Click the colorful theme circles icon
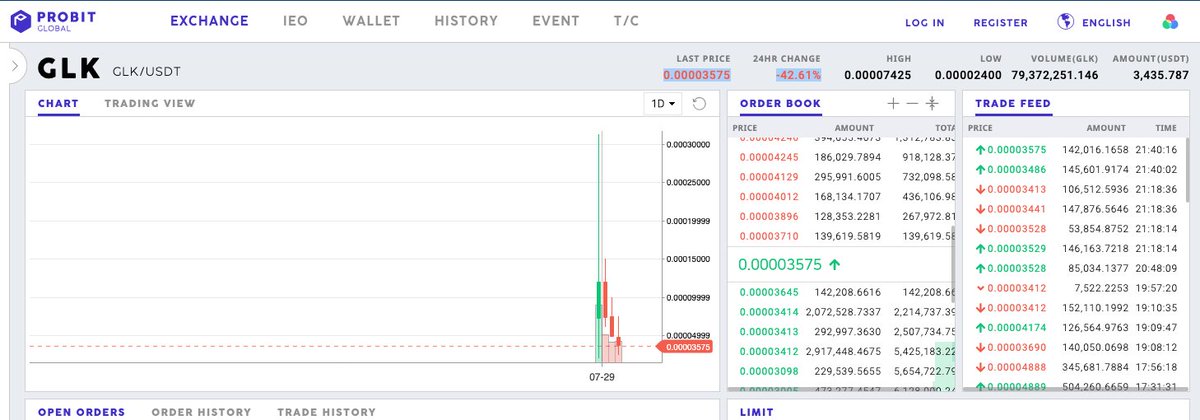 point(1171,22)
